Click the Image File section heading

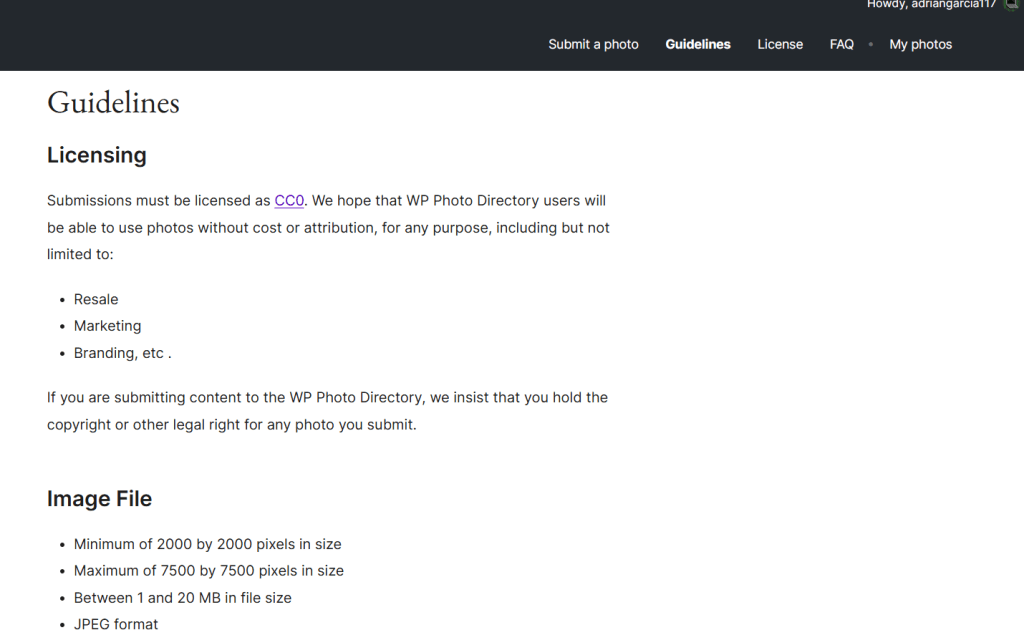[99, 498]
